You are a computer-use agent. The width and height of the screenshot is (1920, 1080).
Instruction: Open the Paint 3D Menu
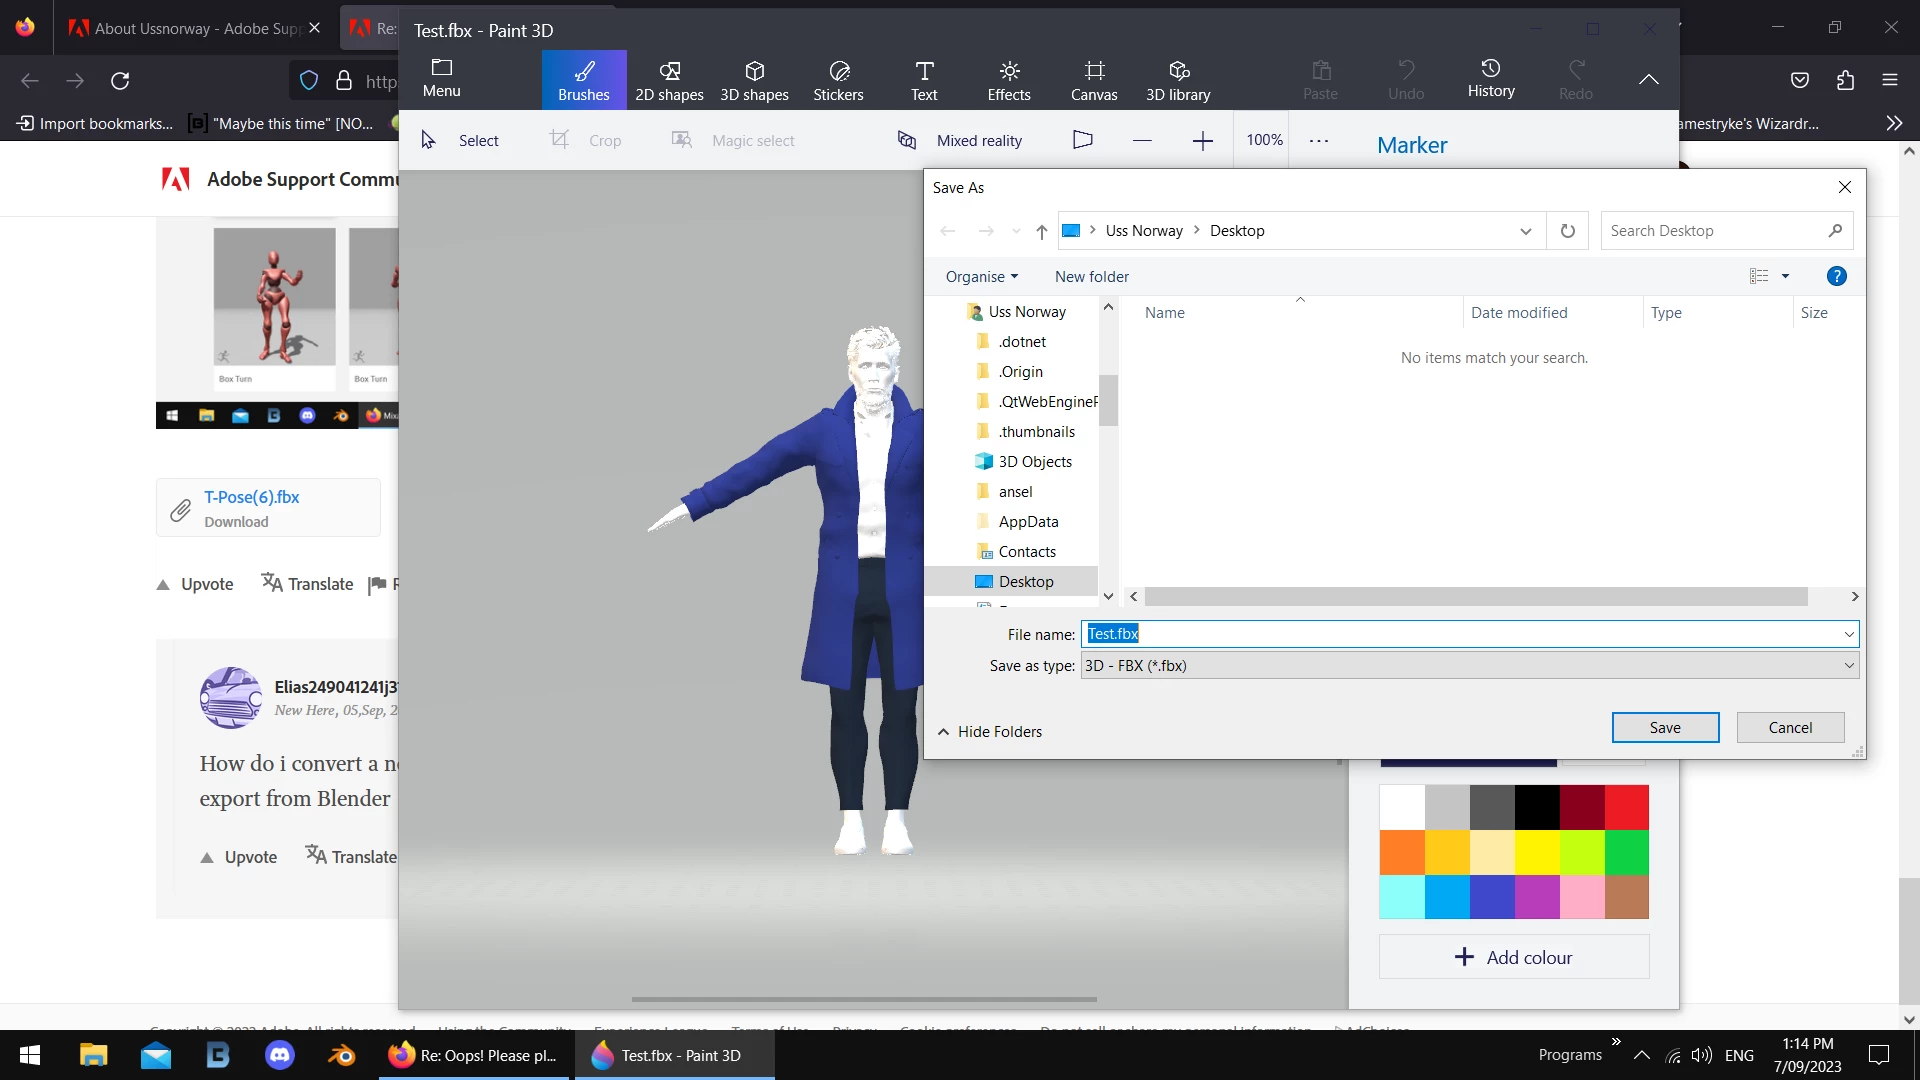click(441, 78)
